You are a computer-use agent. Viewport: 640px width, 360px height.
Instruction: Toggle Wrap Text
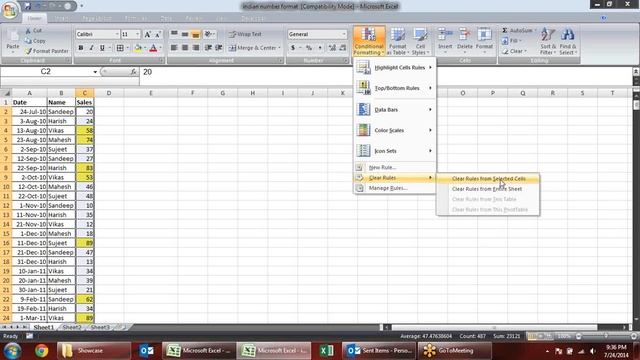[x=245, y=34]
